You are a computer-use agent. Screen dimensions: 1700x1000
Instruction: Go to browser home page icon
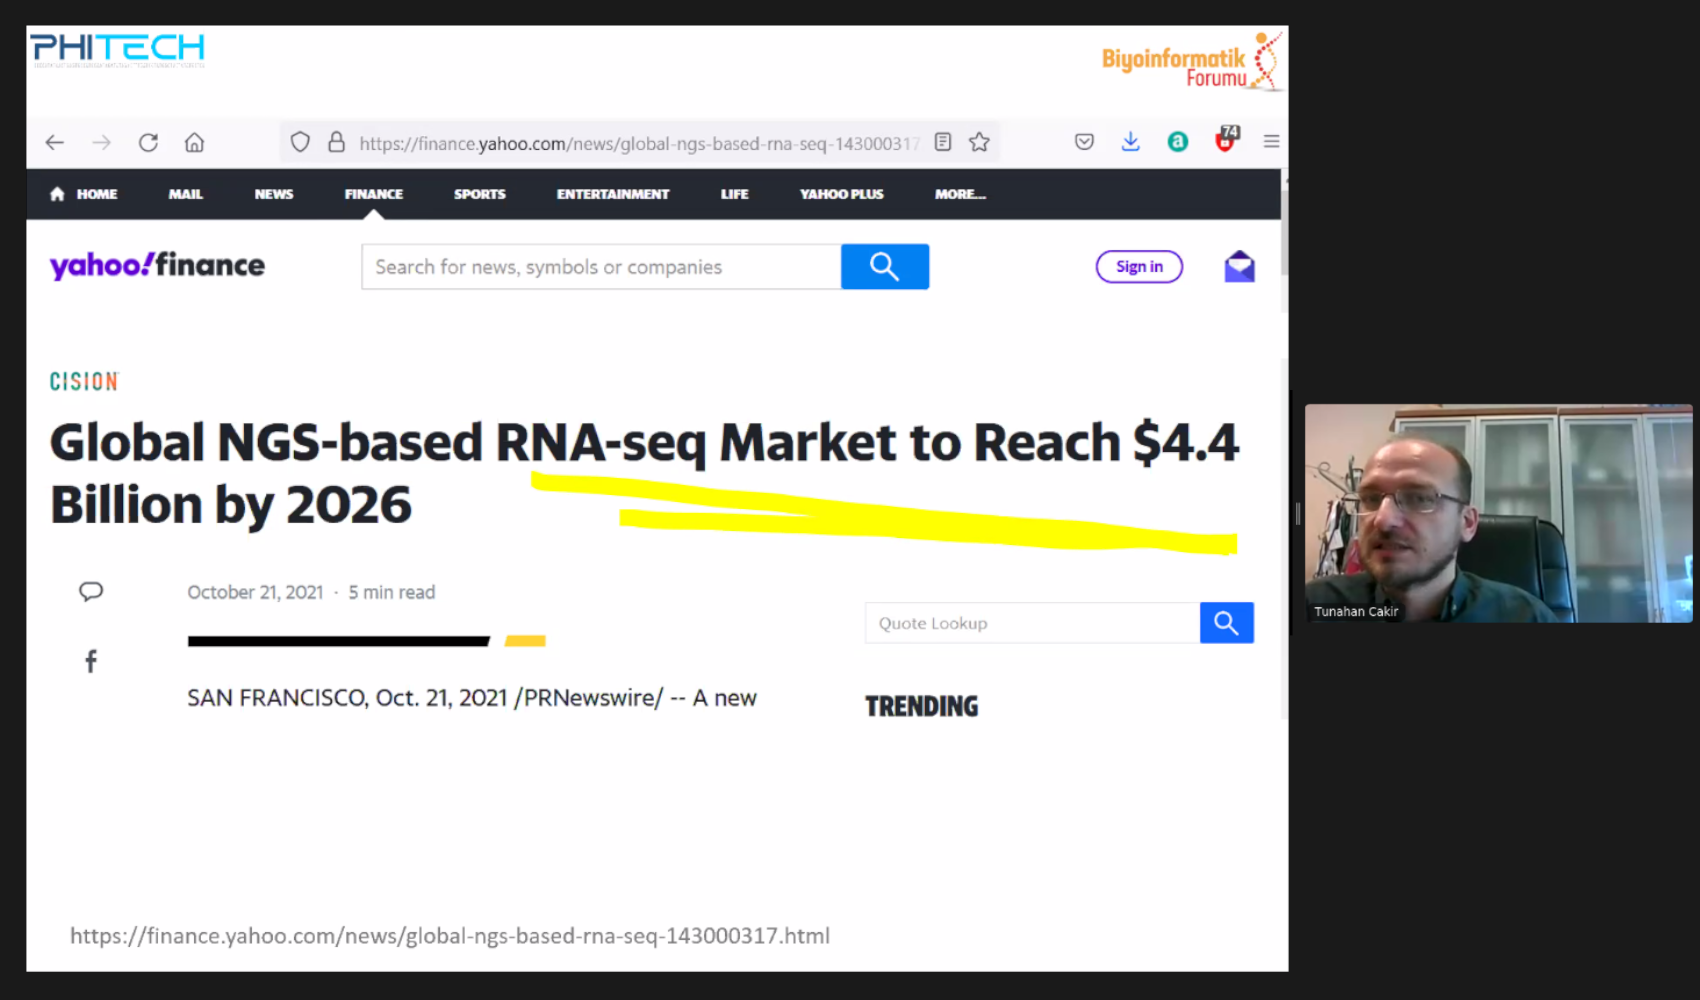[194, 143]
